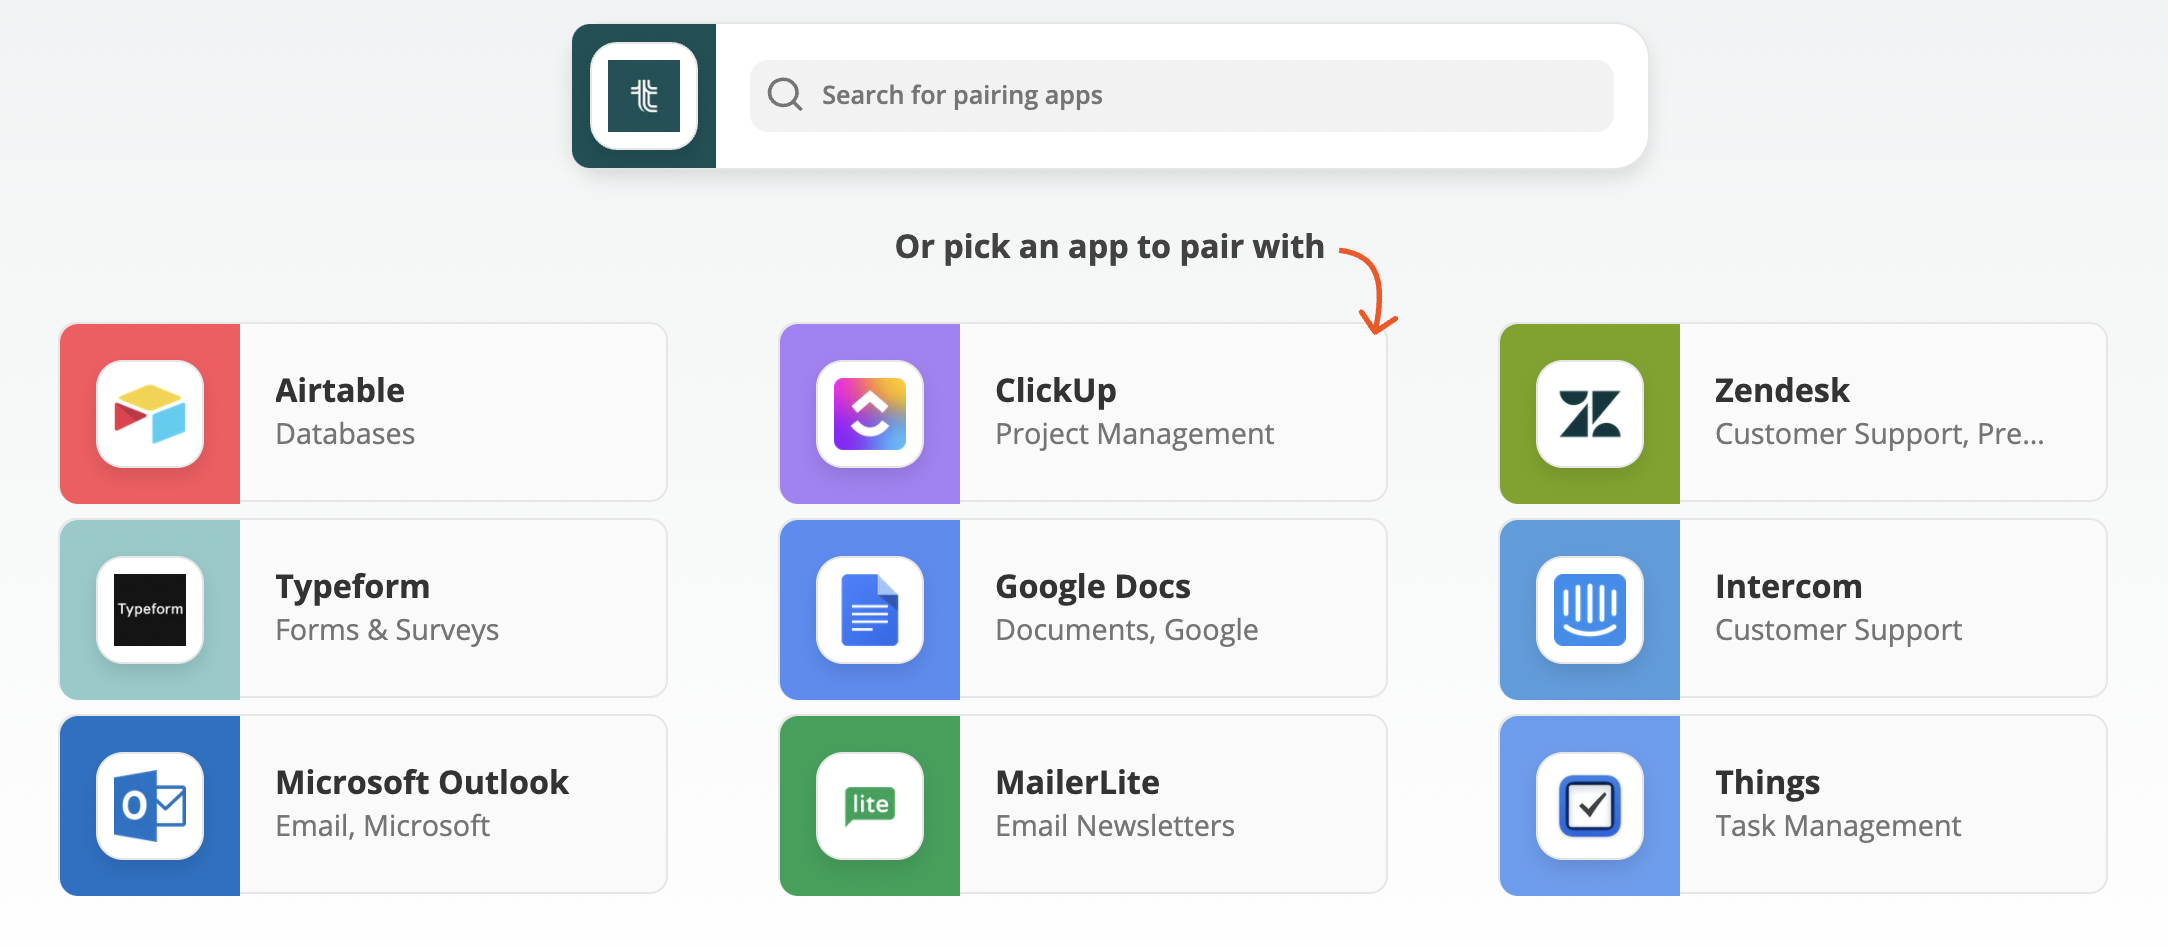The width and height of the screenshot is (2168, 946).
Task: Click the Things app icon
Action: click(x=1590, y=805)
